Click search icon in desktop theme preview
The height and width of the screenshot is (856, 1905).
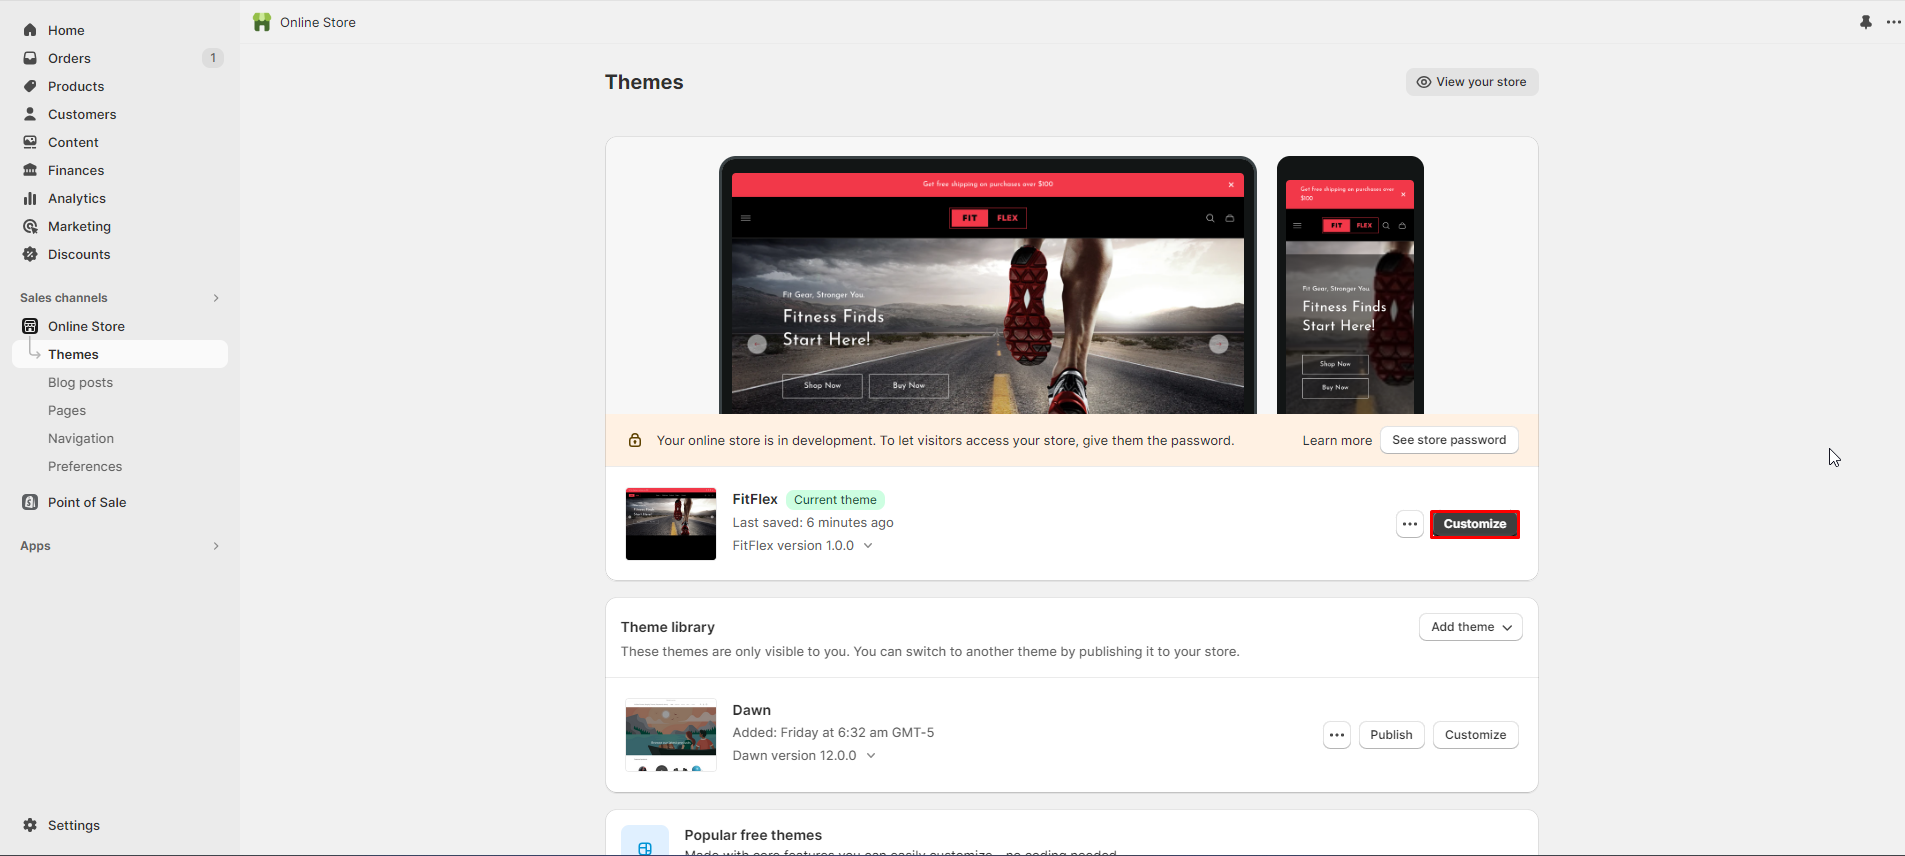(1210, 218)
